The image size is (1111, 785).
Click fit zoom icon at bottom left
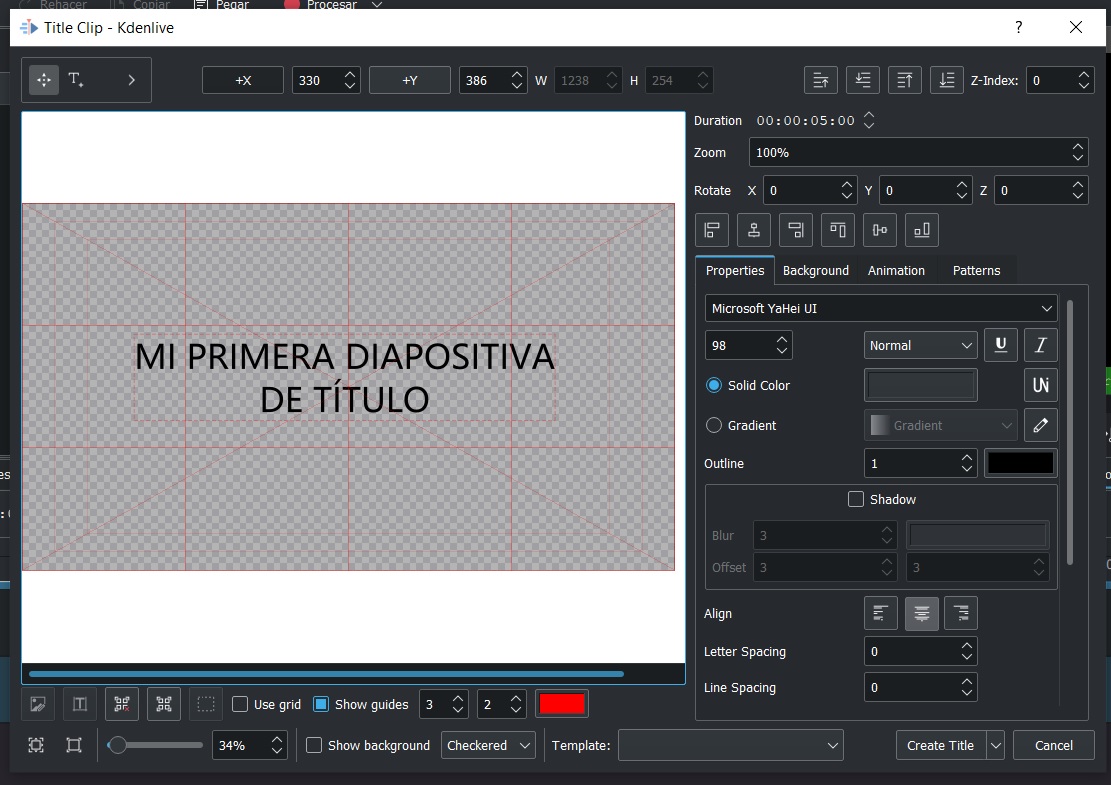(x=36, y=745)
